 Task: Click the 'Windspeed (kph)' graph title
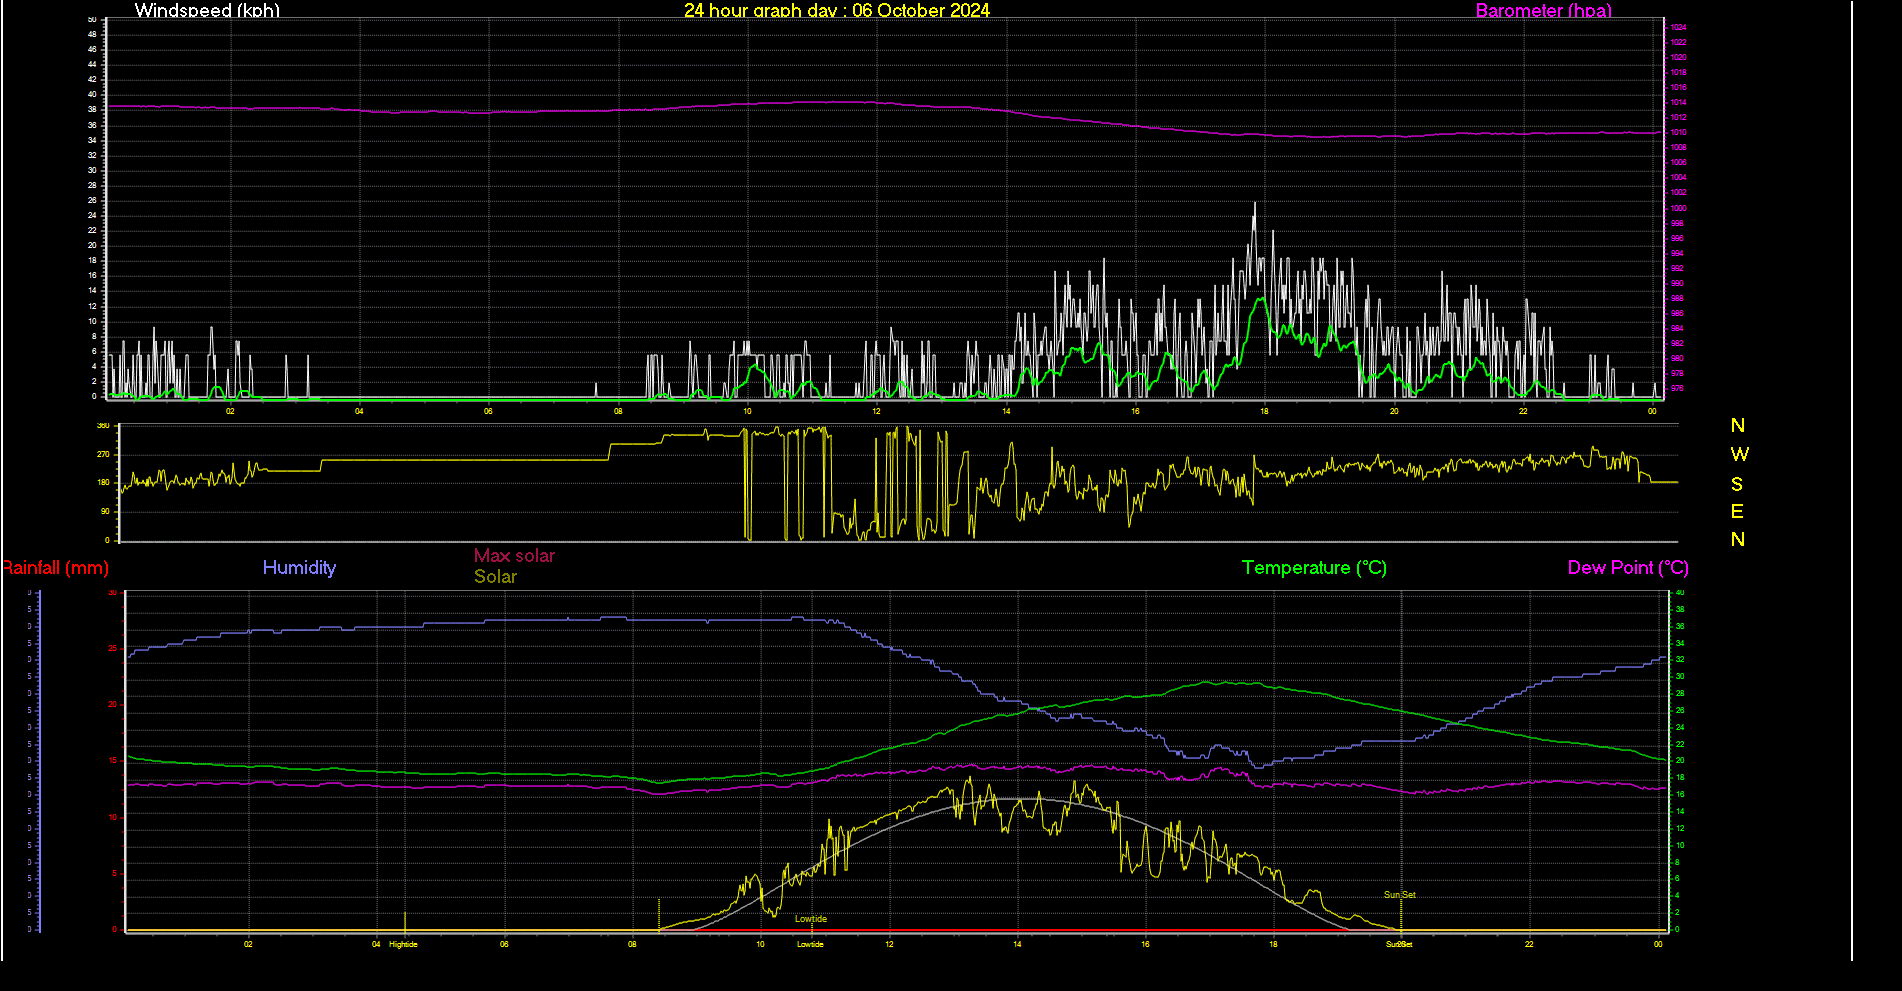click(x=207, y=11)
